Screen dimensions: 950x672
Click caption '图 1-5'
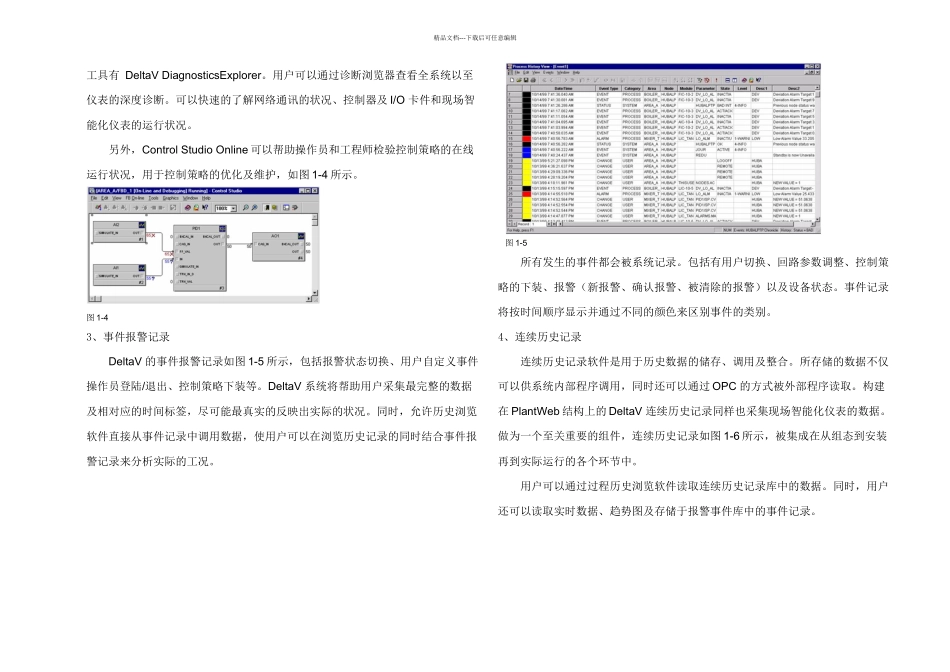pyautogui.click(x=516, y=243)
